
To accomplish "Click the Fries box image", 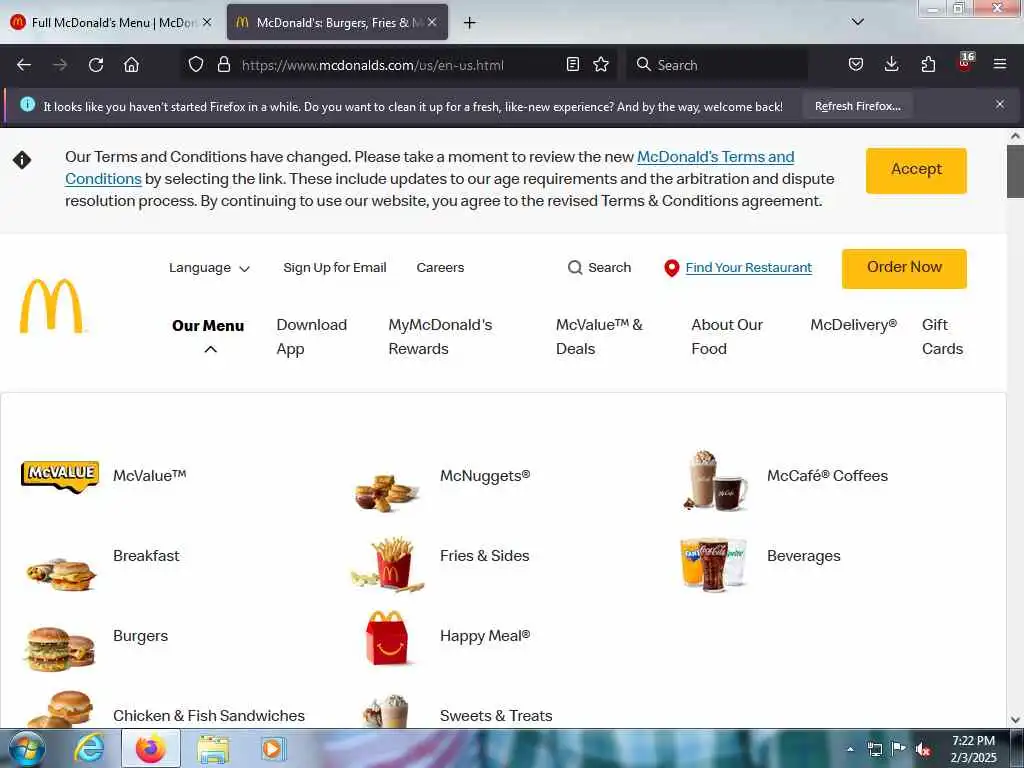I will 388,565.
